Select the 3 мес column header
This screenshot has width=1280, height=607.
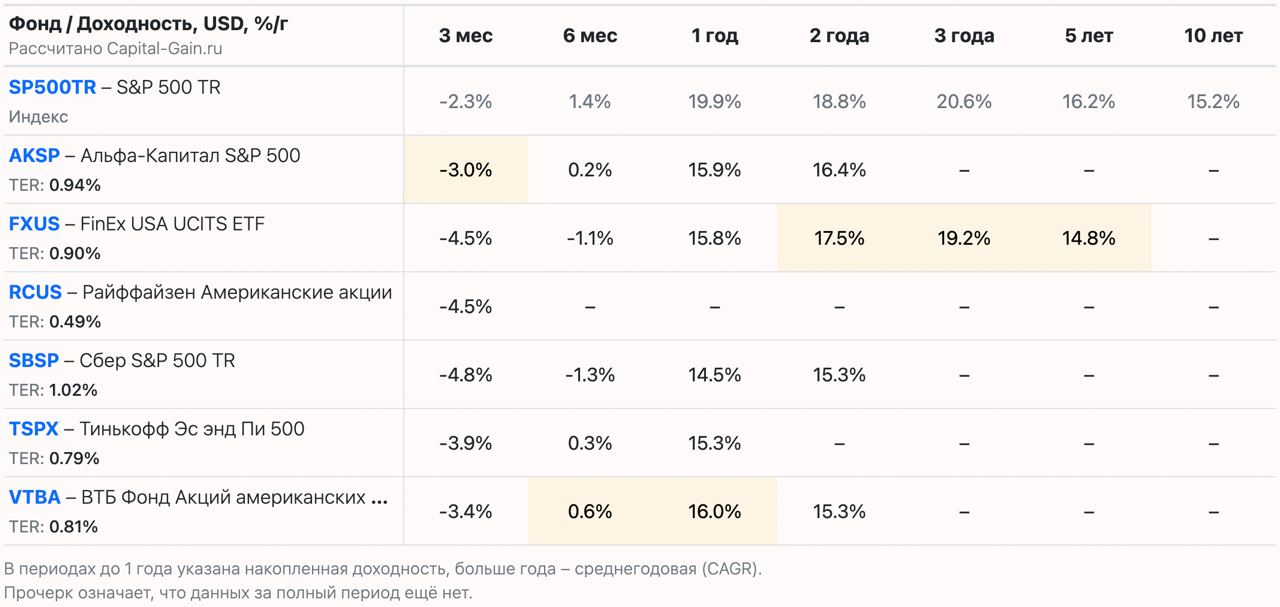coord(466,36)
